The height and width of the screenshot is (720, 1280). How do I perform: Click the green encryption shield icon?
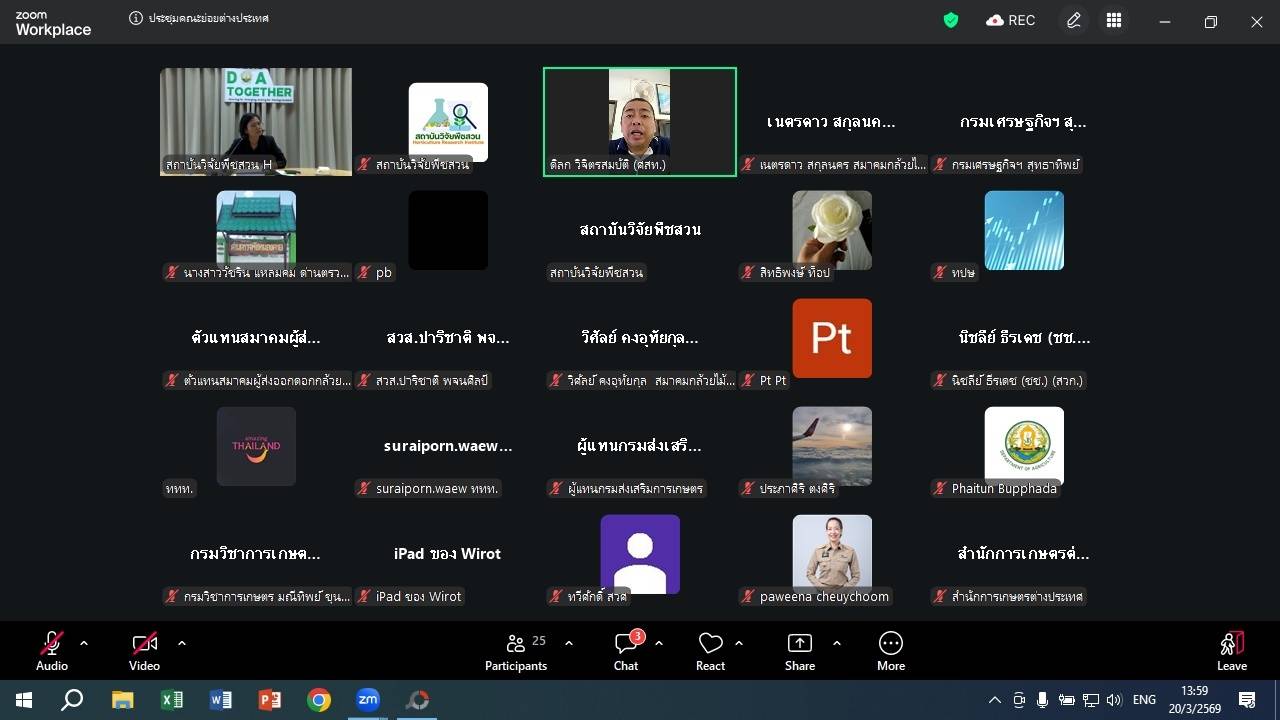point(951,20)
